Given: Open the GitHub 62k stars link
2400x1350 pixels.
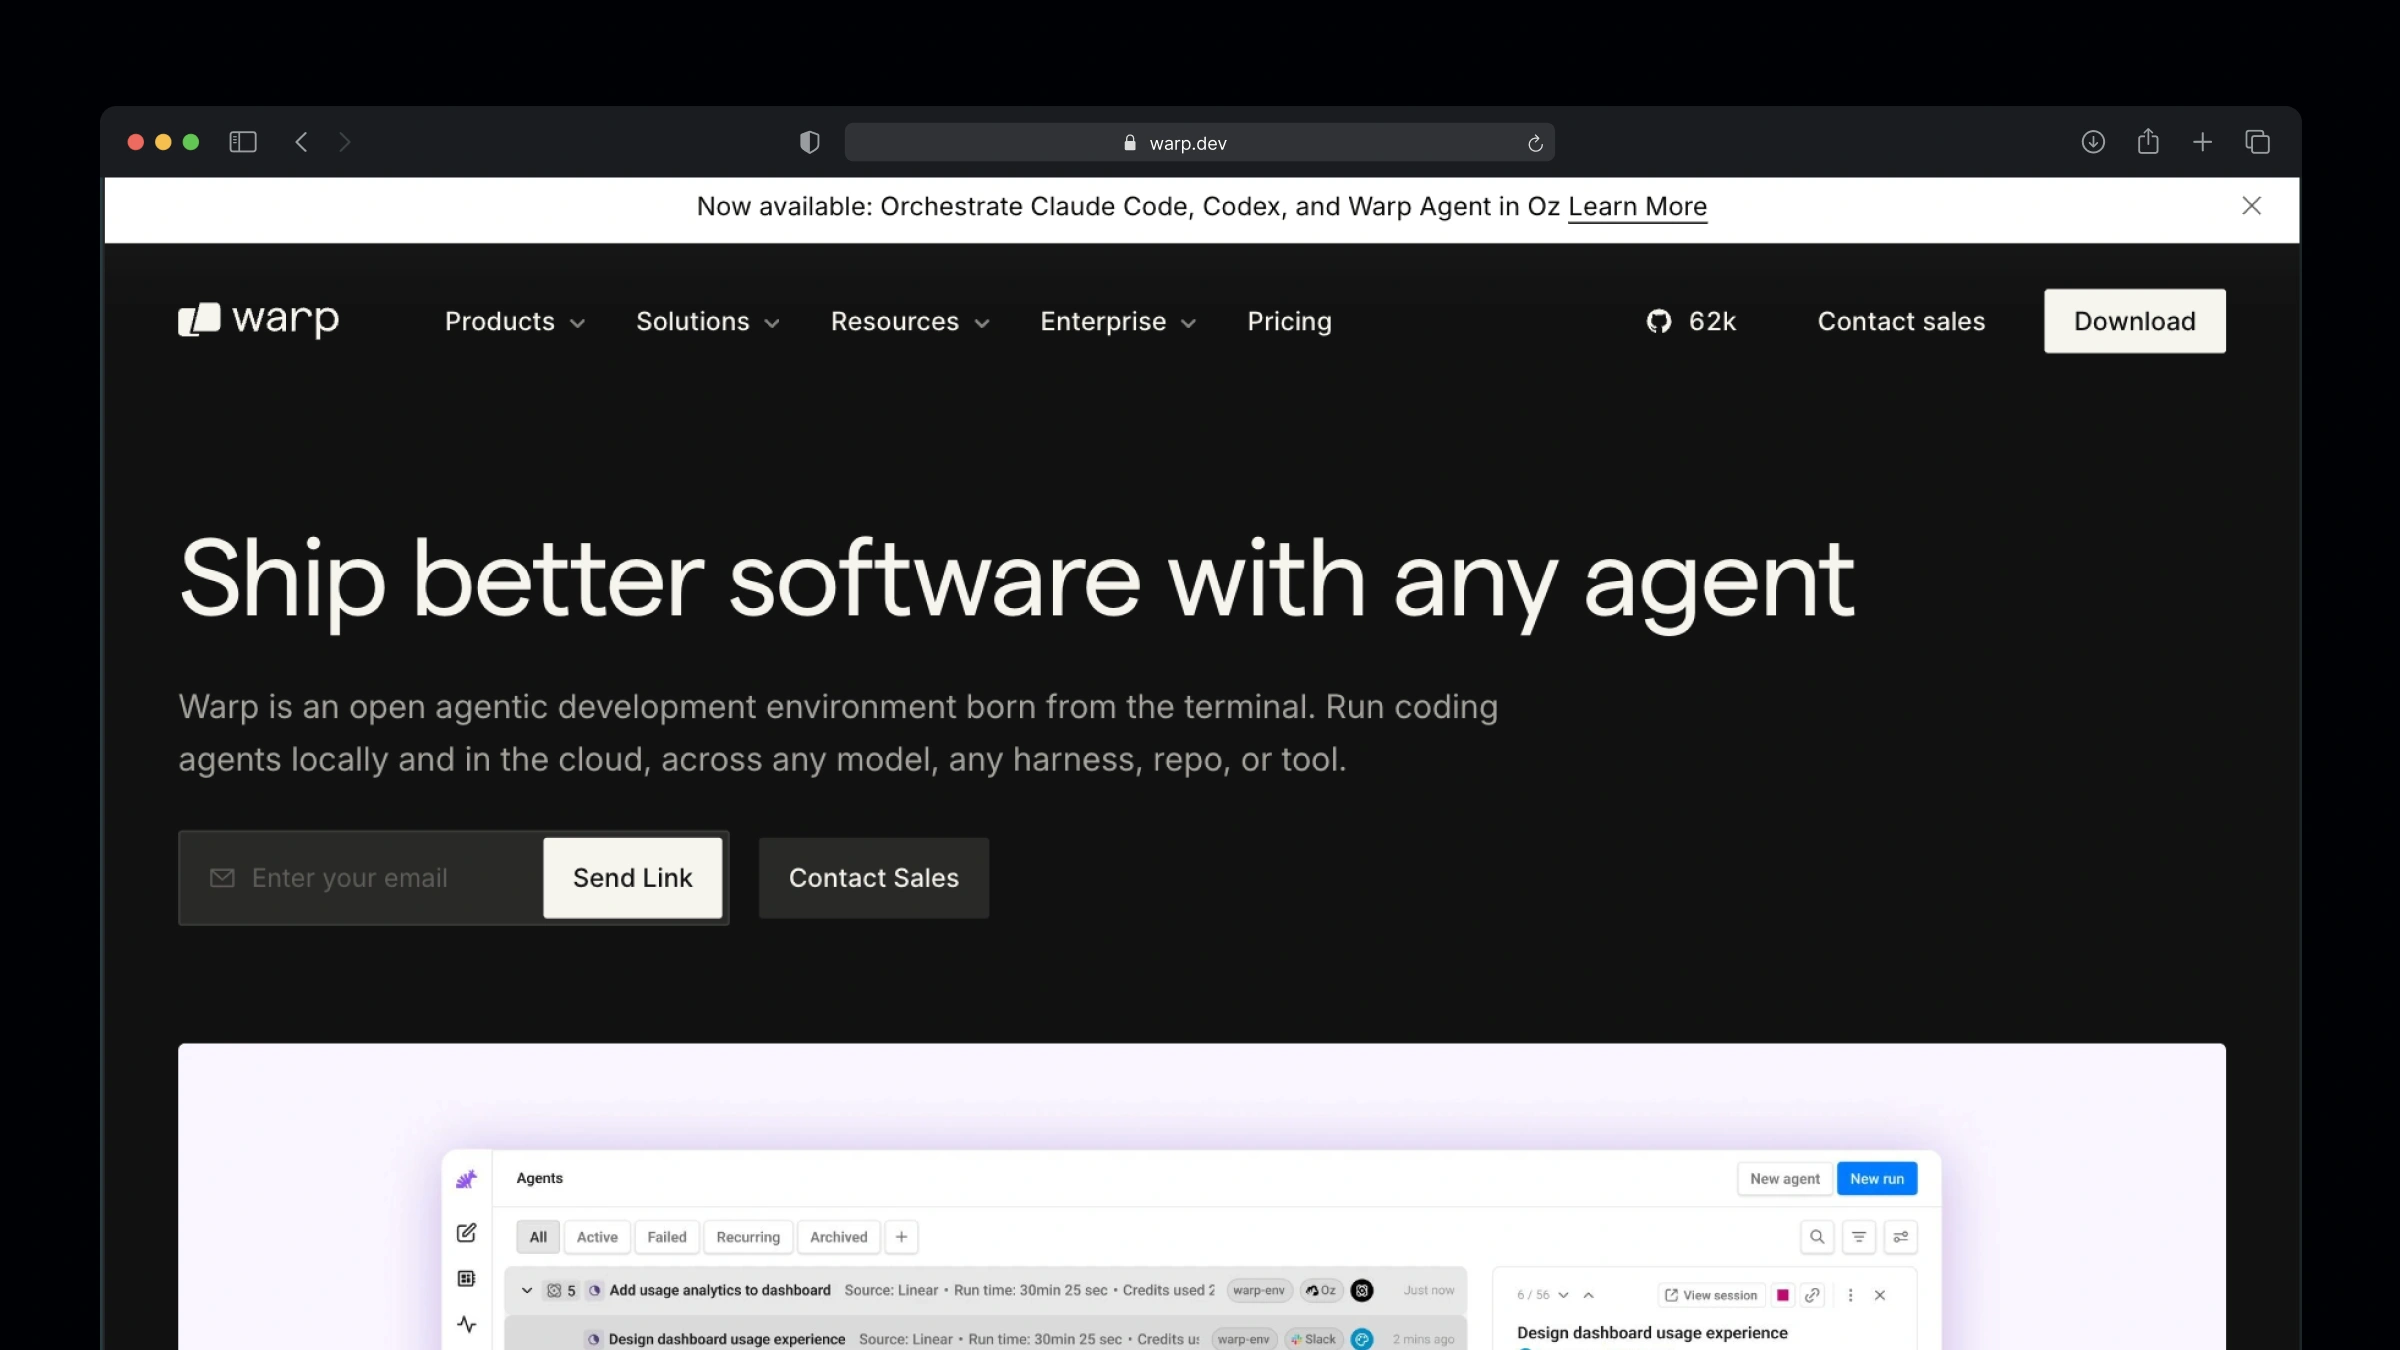Looking at the screenshot, I should (x=1691, y=321).
